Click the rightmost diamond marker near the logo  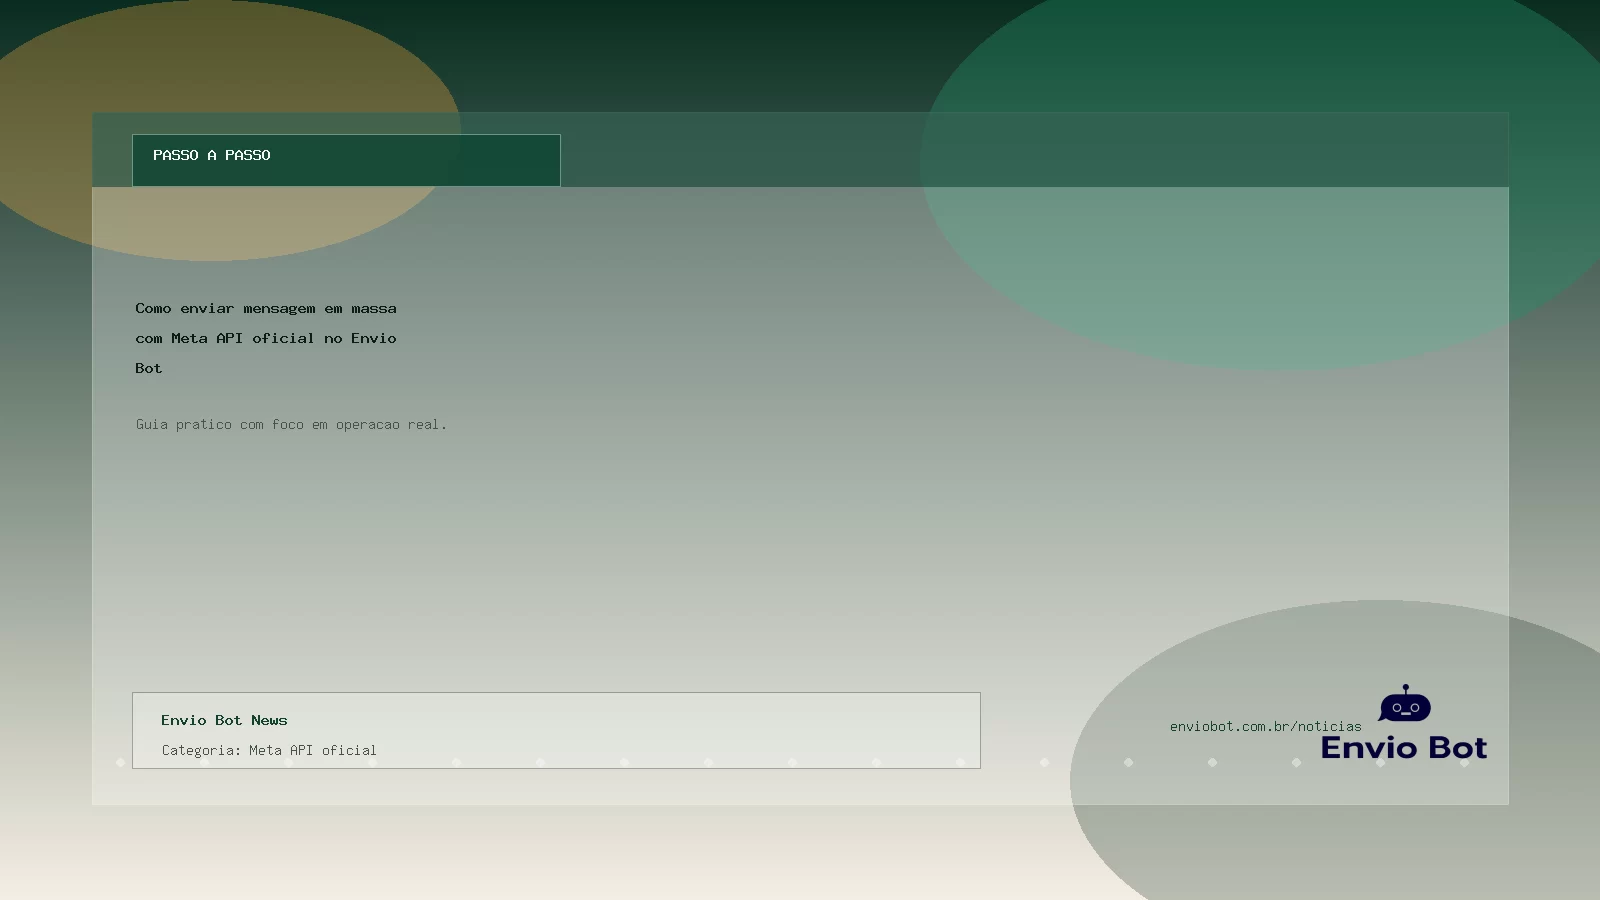(1464, 763)
